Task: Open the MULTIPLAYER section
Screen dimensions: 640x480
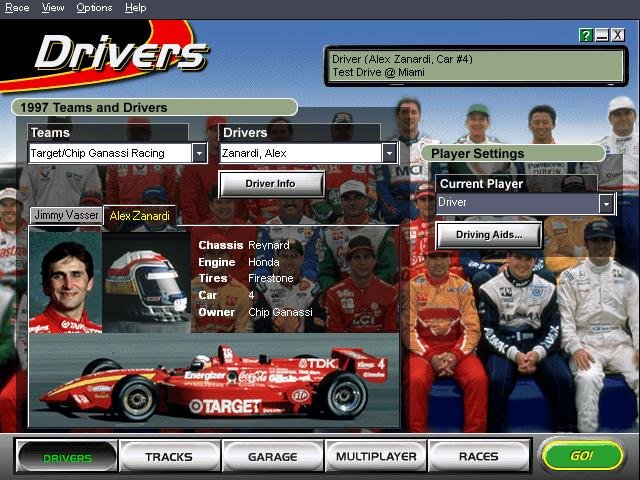Action: [x=376, y=457]
